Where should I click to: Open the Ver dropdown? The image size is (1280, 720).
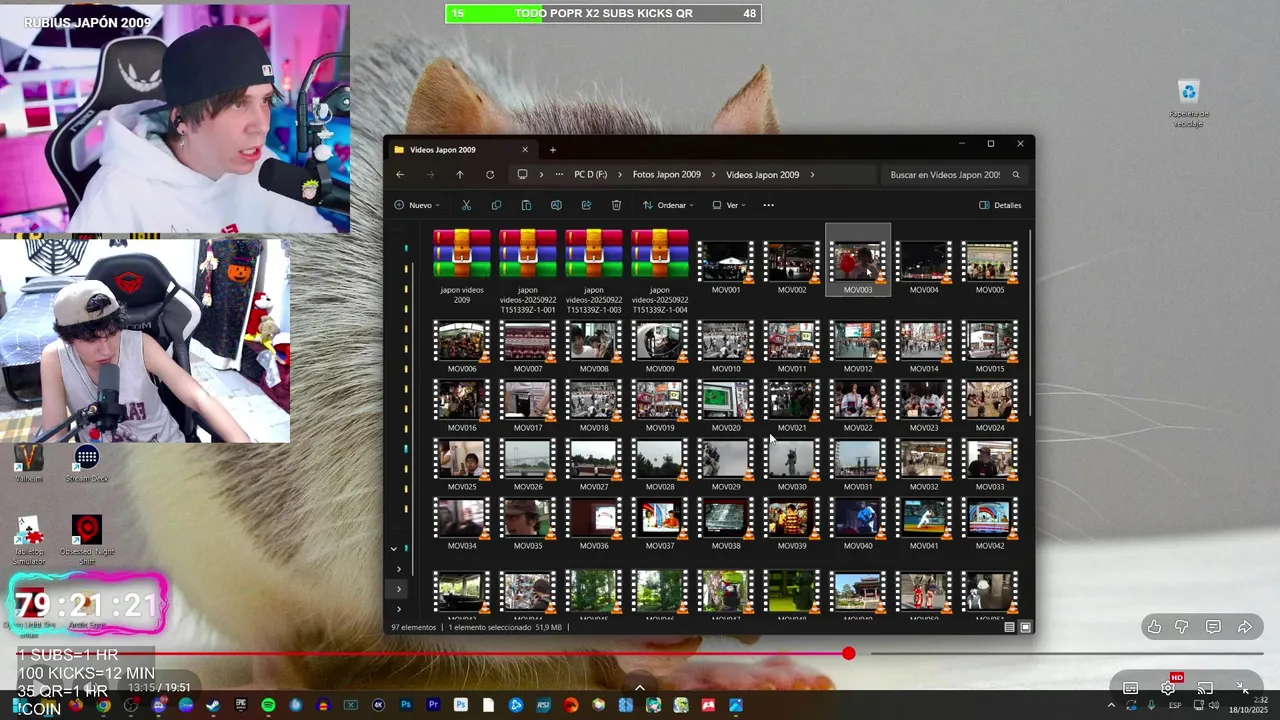729,205
